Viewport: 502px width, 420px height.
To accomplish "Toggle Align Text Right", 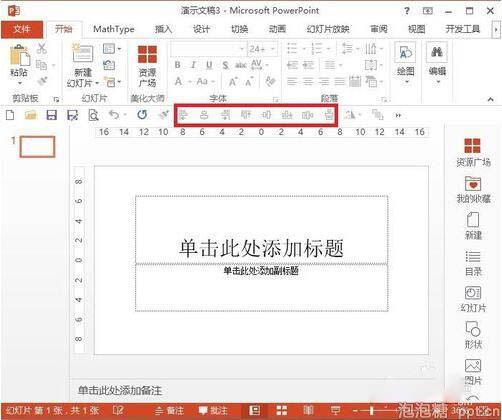I will (x=323, y=81).
